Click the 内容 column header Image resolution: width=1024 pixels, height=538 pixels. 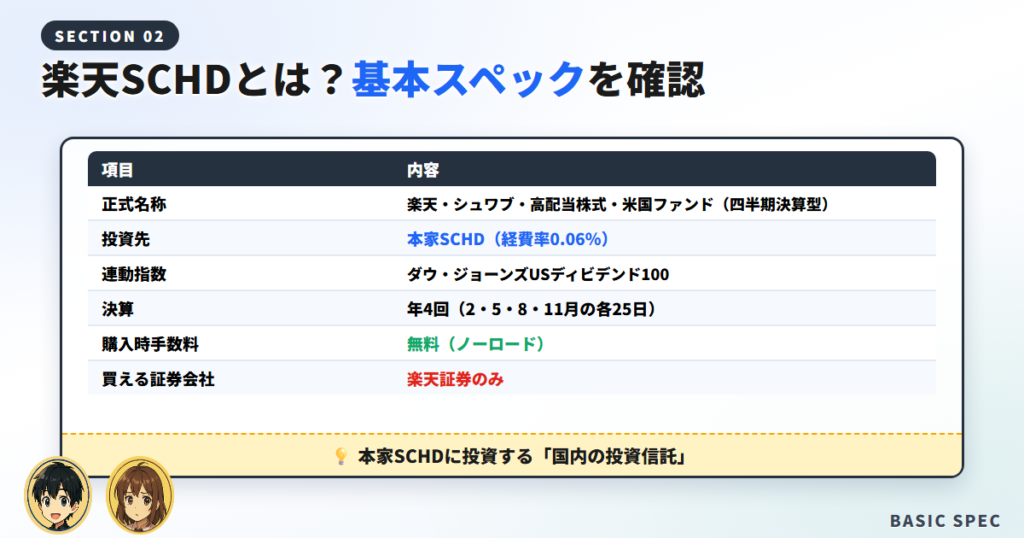tap(423, 170)
